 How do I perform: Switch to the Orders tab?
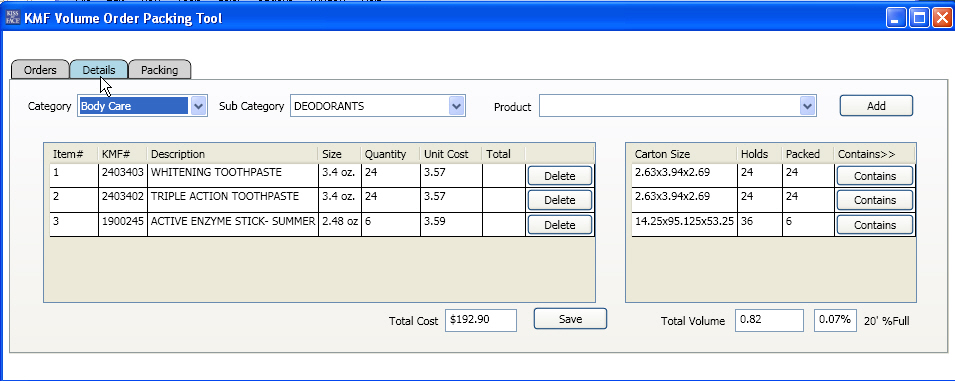coord(40,70)
